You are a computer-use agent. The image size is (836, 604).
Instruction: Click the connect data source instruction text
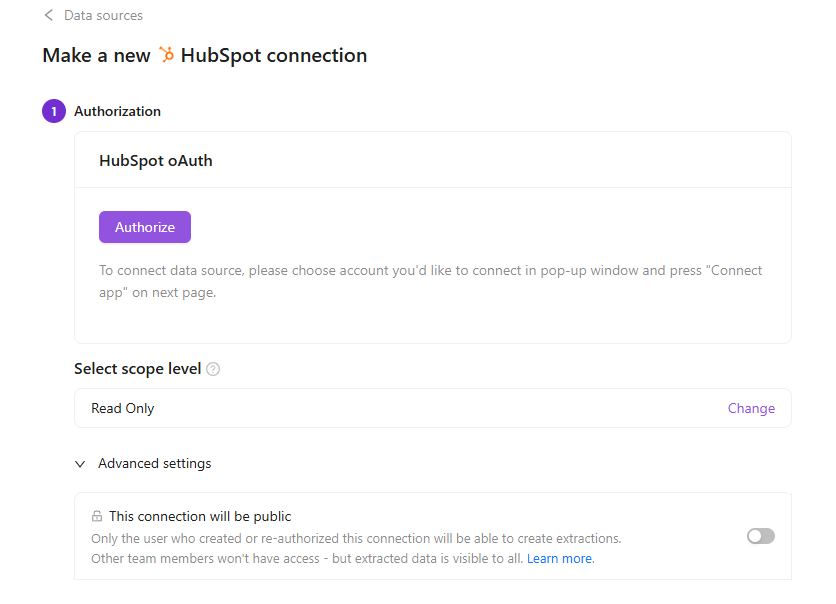[x=430, y=281]
